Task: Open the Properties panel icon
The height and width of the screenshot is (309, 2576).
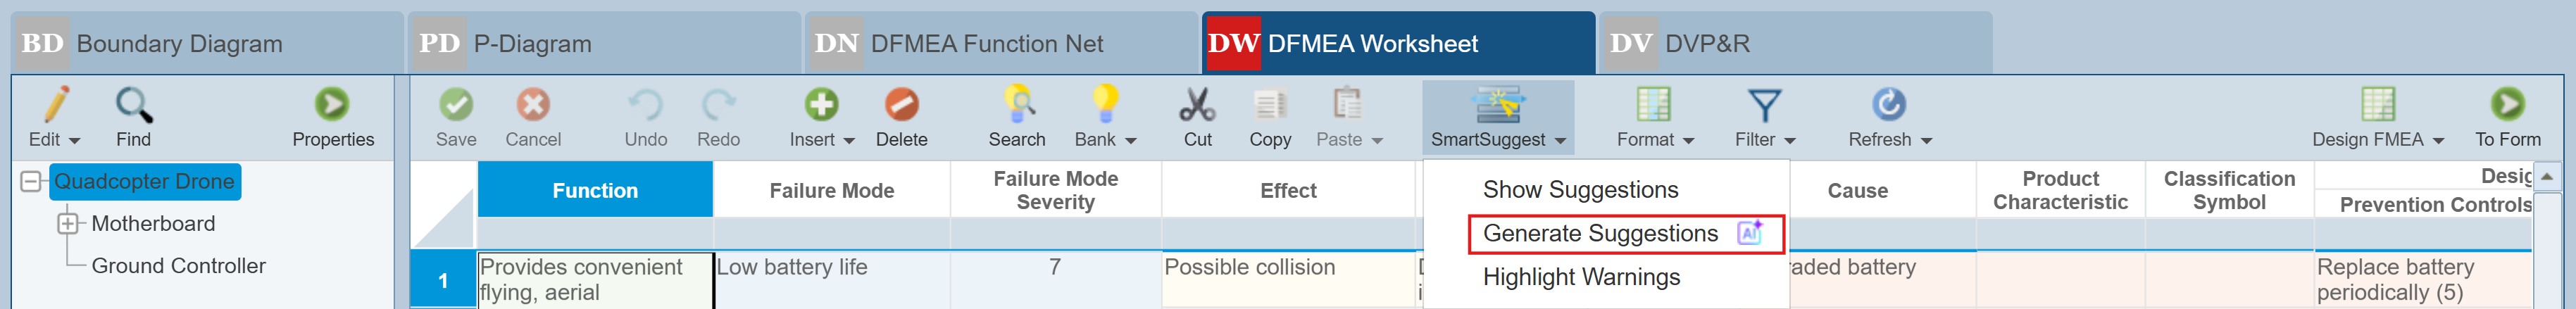Action: [x=332, y=105]
